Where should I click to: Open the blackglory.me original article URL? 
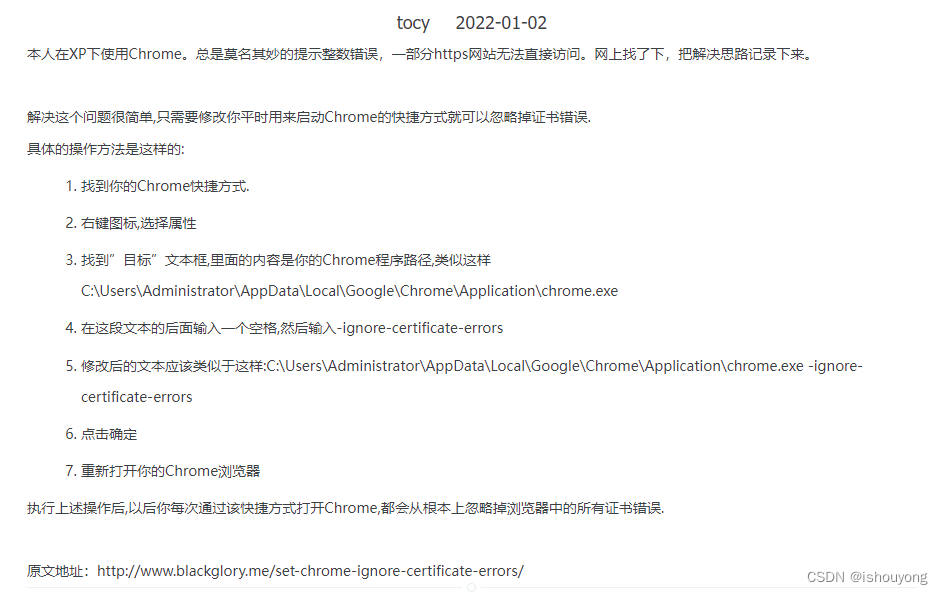[310, 571]
